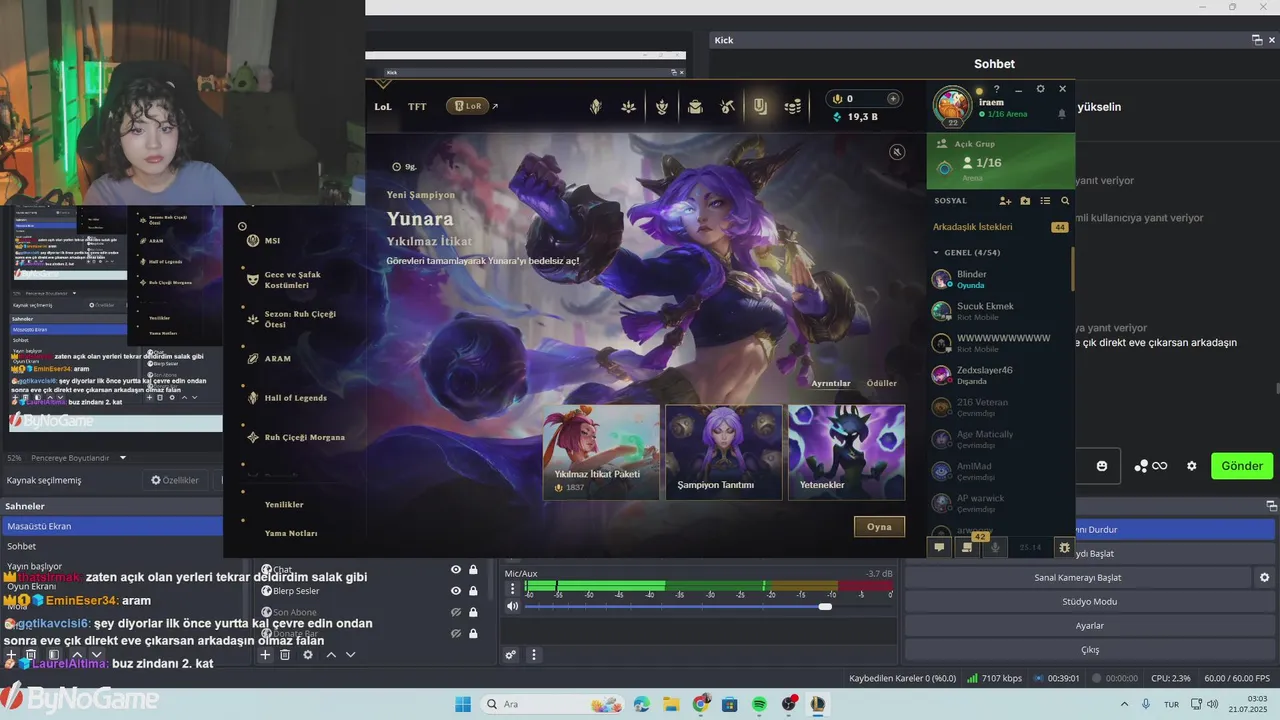Screen dimensions: 1280x720
Task: Switch to the Ödüller tab
Action: pos(881,383)
